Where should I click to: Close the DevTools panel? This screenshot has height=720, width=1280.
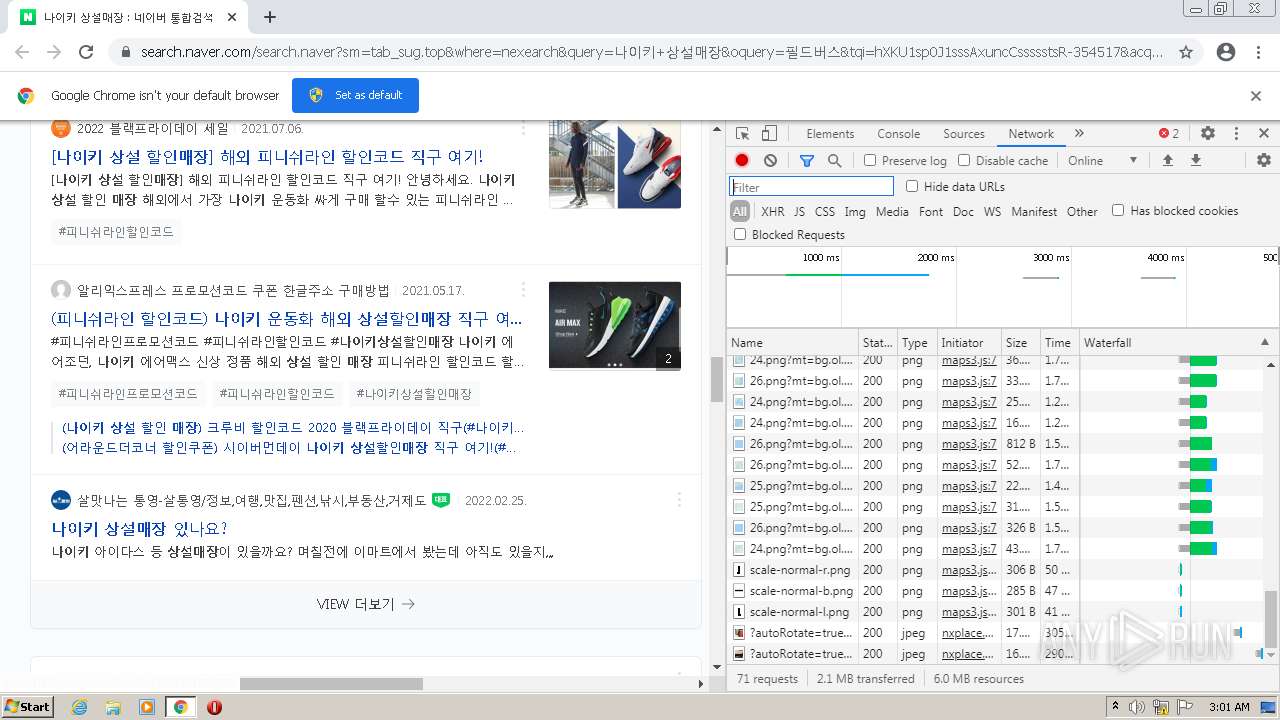[1264, 133]
